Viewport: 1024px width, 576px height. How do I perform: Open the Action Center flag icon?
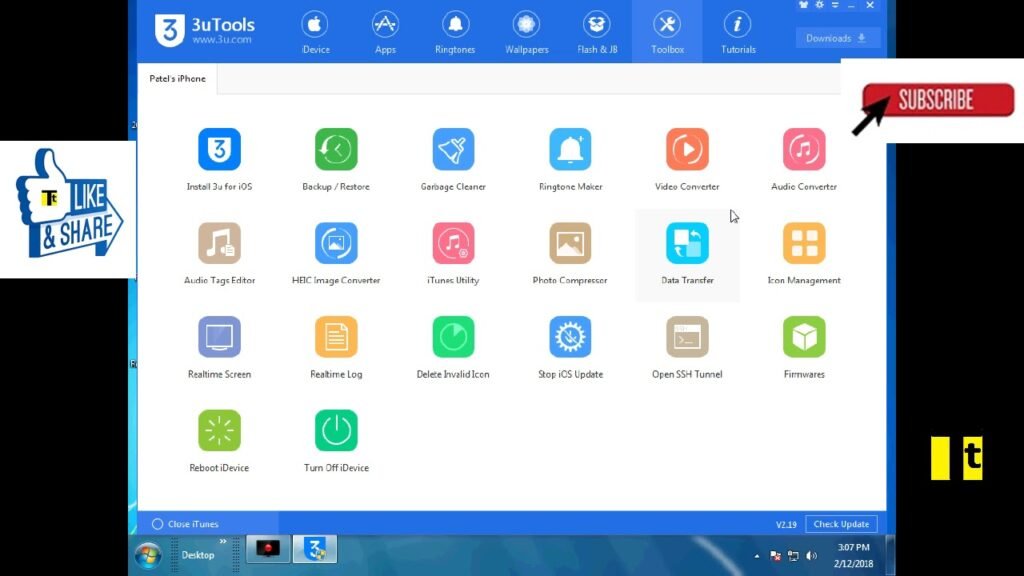[775, 556]
